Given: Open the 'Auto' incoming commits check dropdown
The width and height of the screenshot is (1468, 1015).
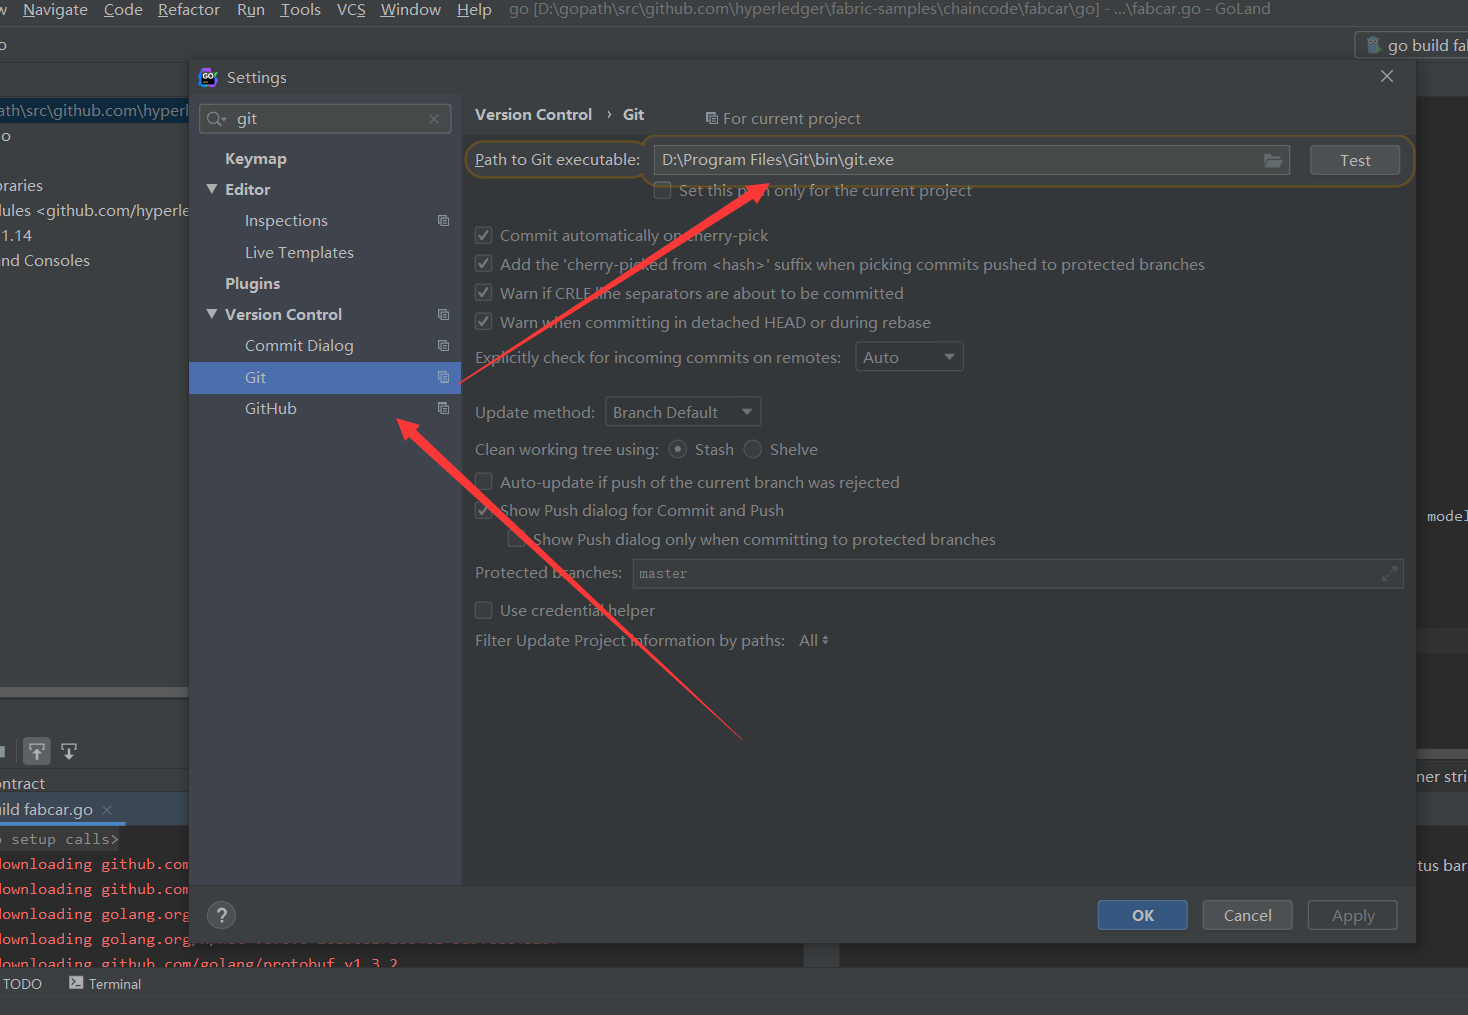Looking at the screenshot, I should coord(909,357).
